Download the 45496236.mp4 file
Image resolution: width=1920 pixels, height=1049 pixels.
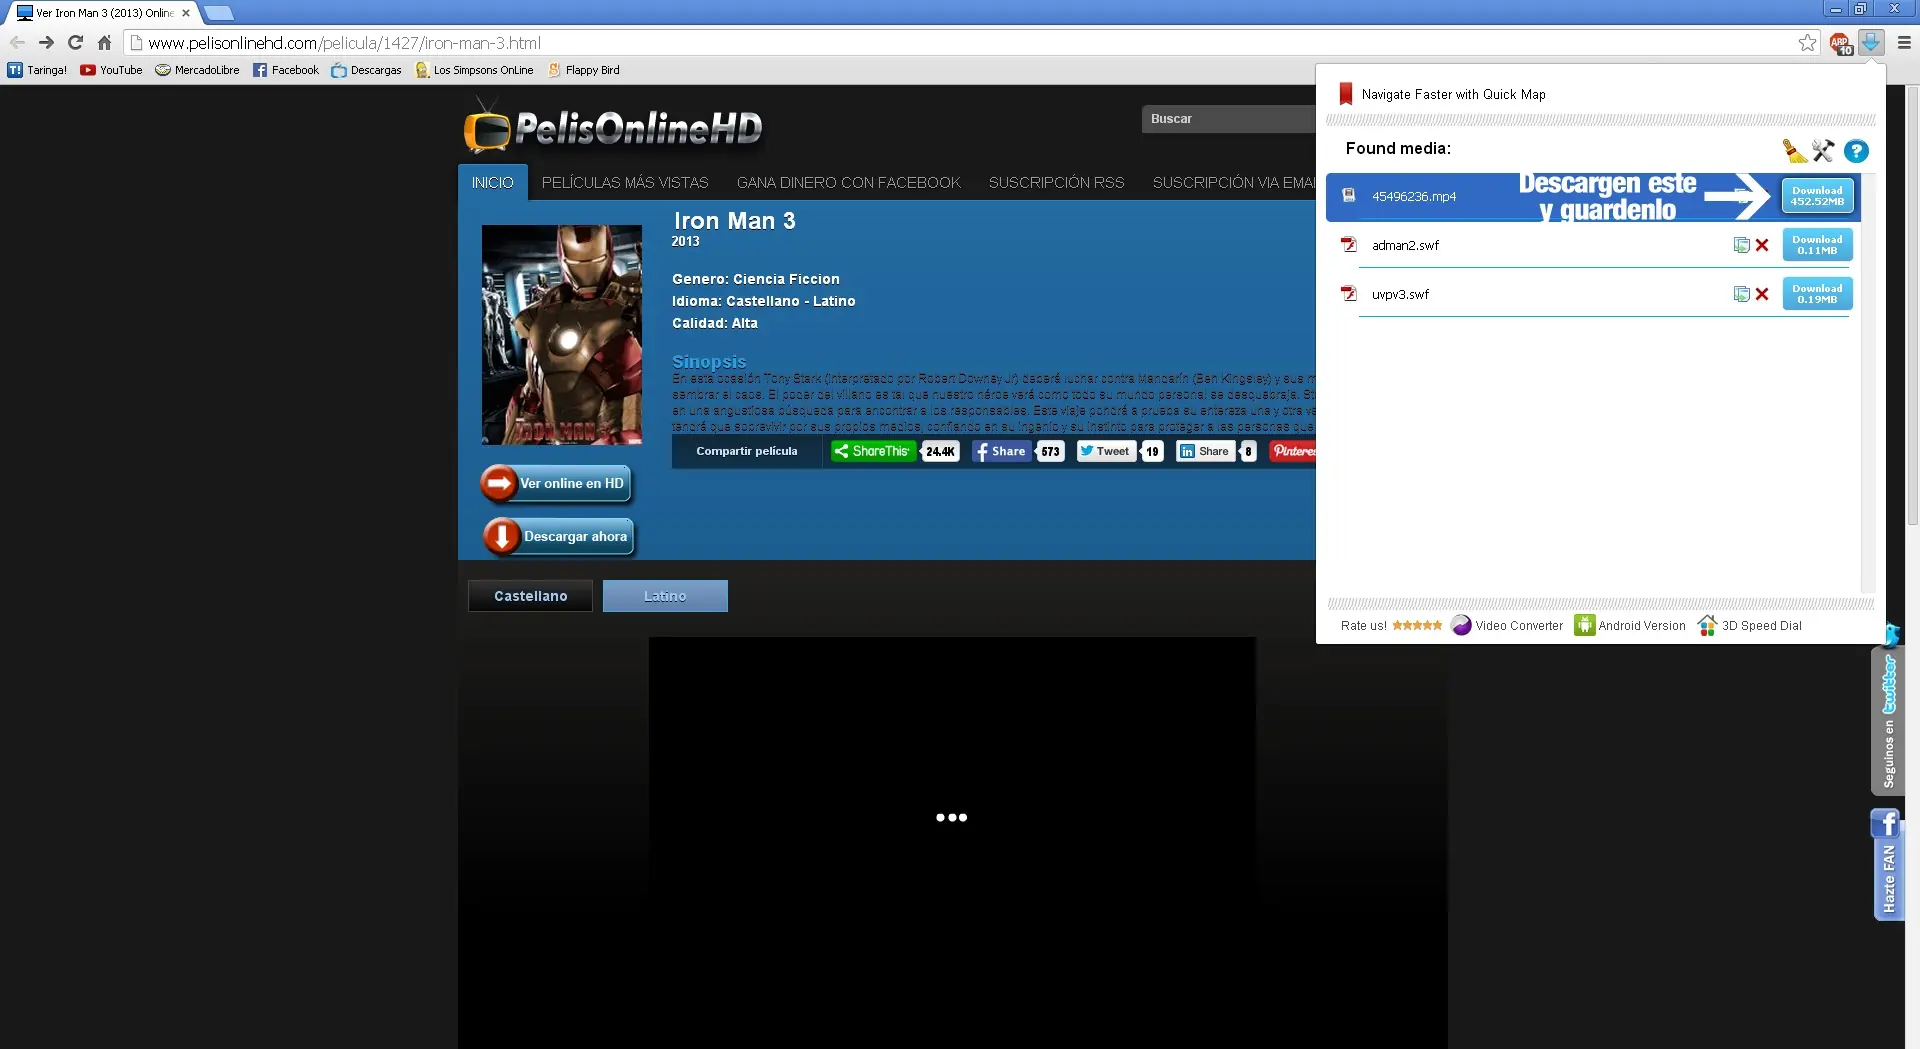tap(1817, 196)
